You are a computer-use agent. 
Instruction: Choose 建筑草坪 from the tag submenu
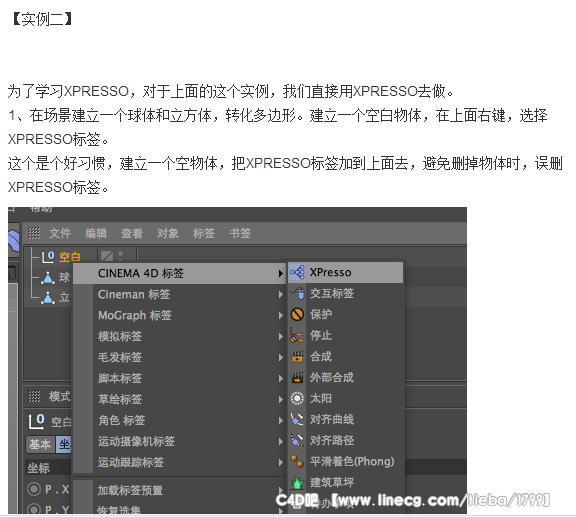(x=345, y=482)
